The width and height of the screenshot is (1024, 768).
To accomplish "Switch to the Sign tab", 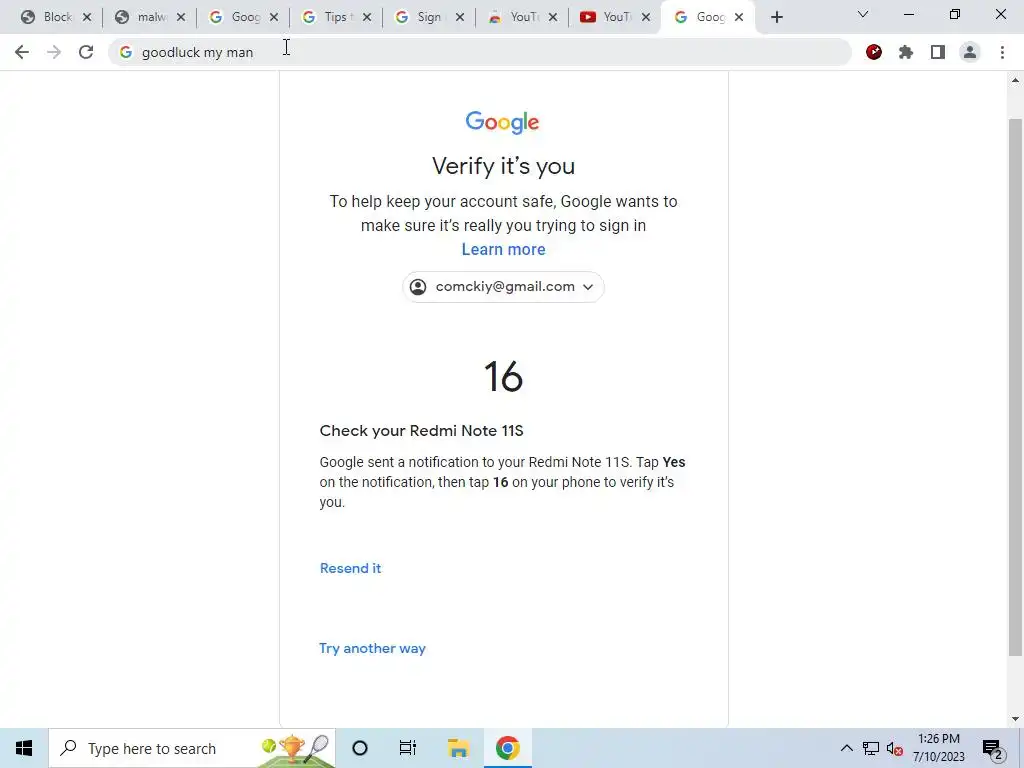I will coord(421,17).
